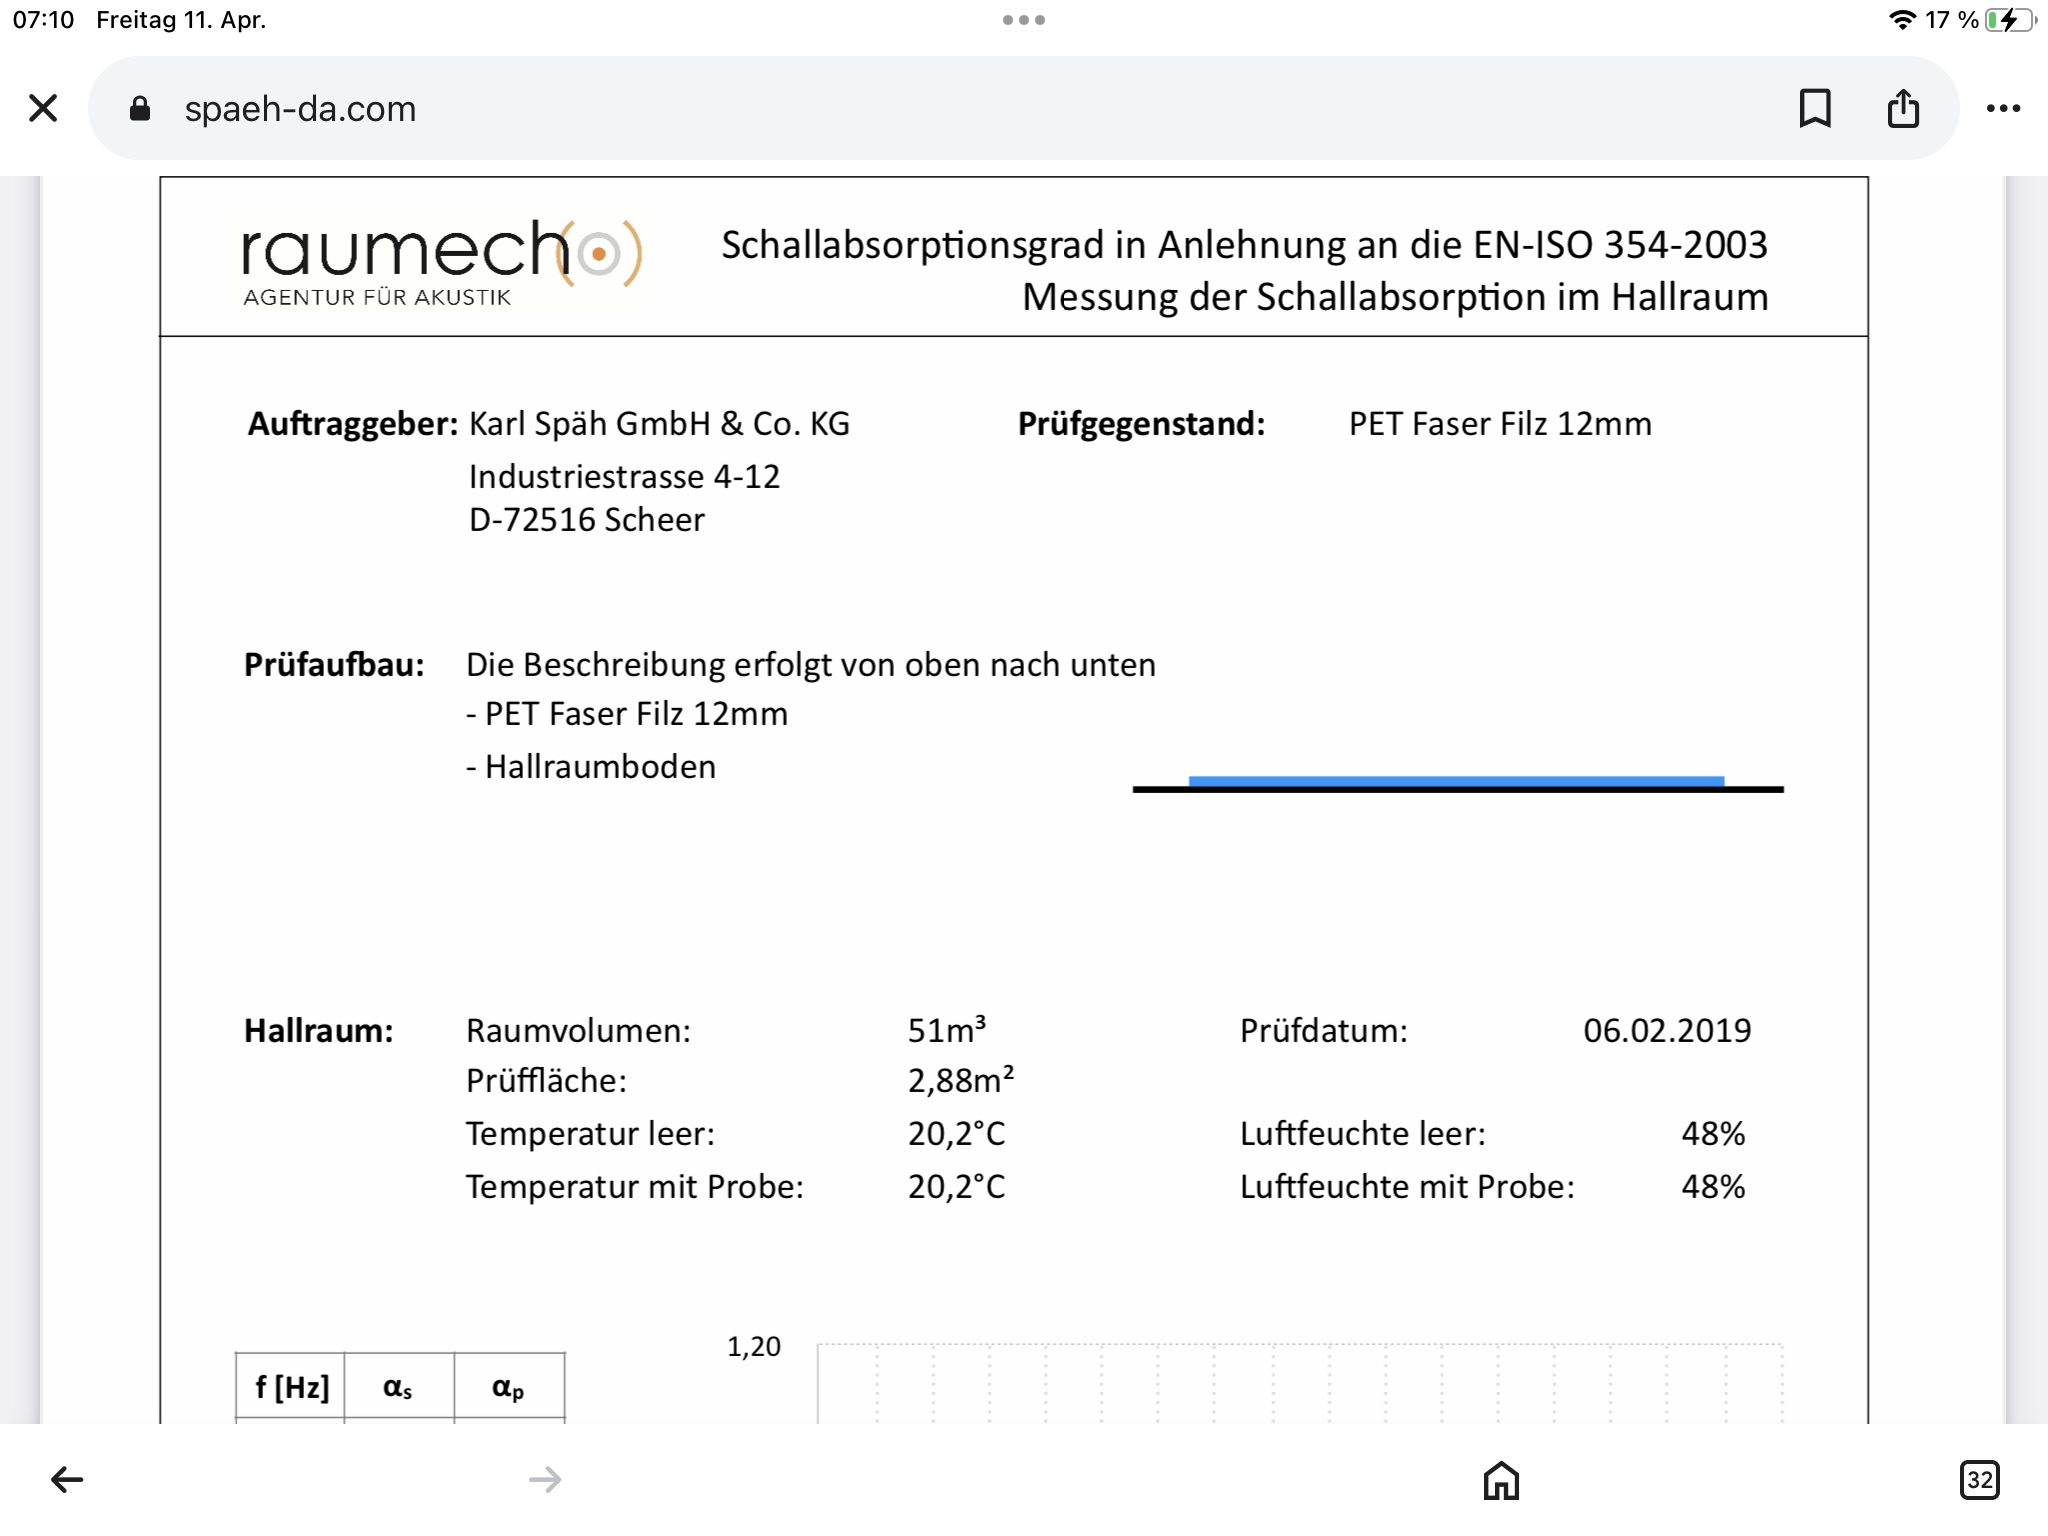Tap the 07:10 clock

44,20
